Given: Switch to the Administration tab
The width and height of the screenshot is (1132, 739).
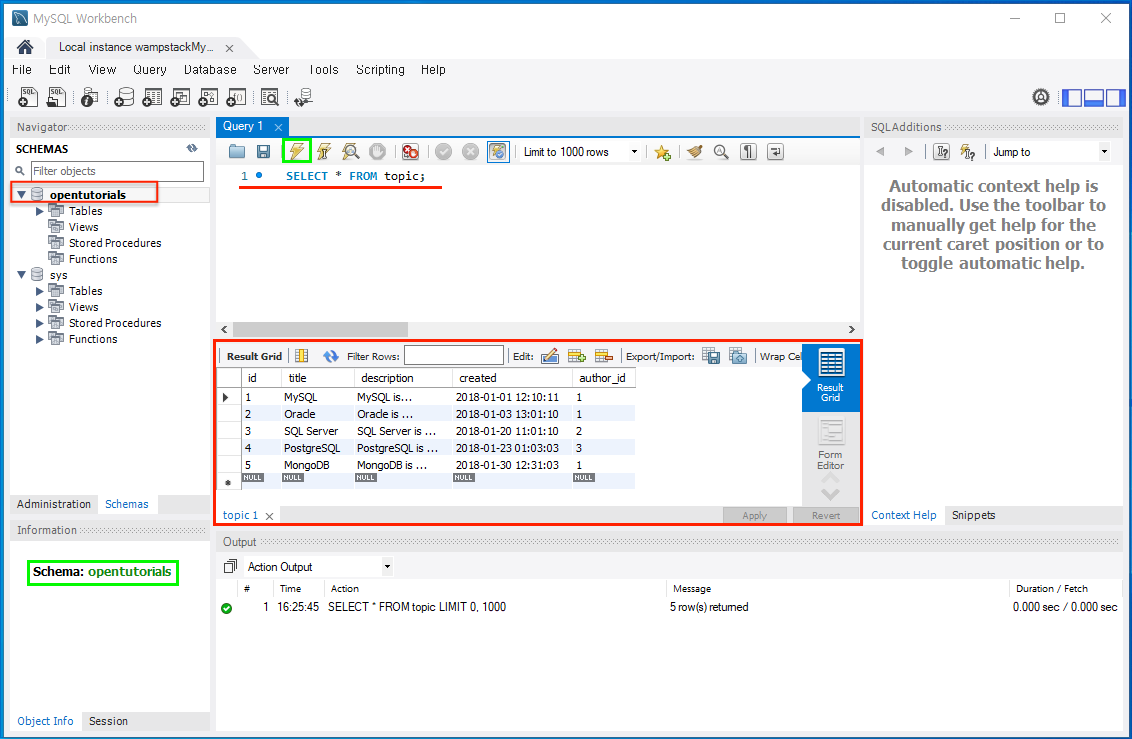Looking at the screenshot, I should click(54, 504).
